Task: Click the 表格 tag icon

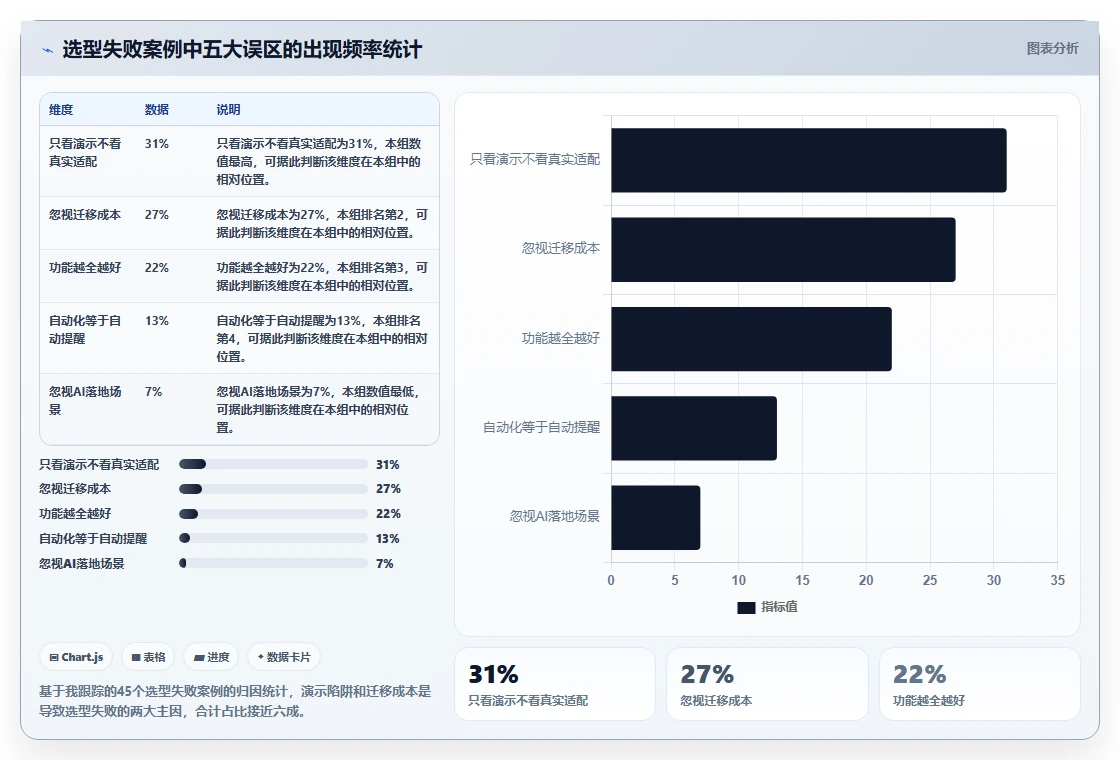Action: click(x=136, y=657)
